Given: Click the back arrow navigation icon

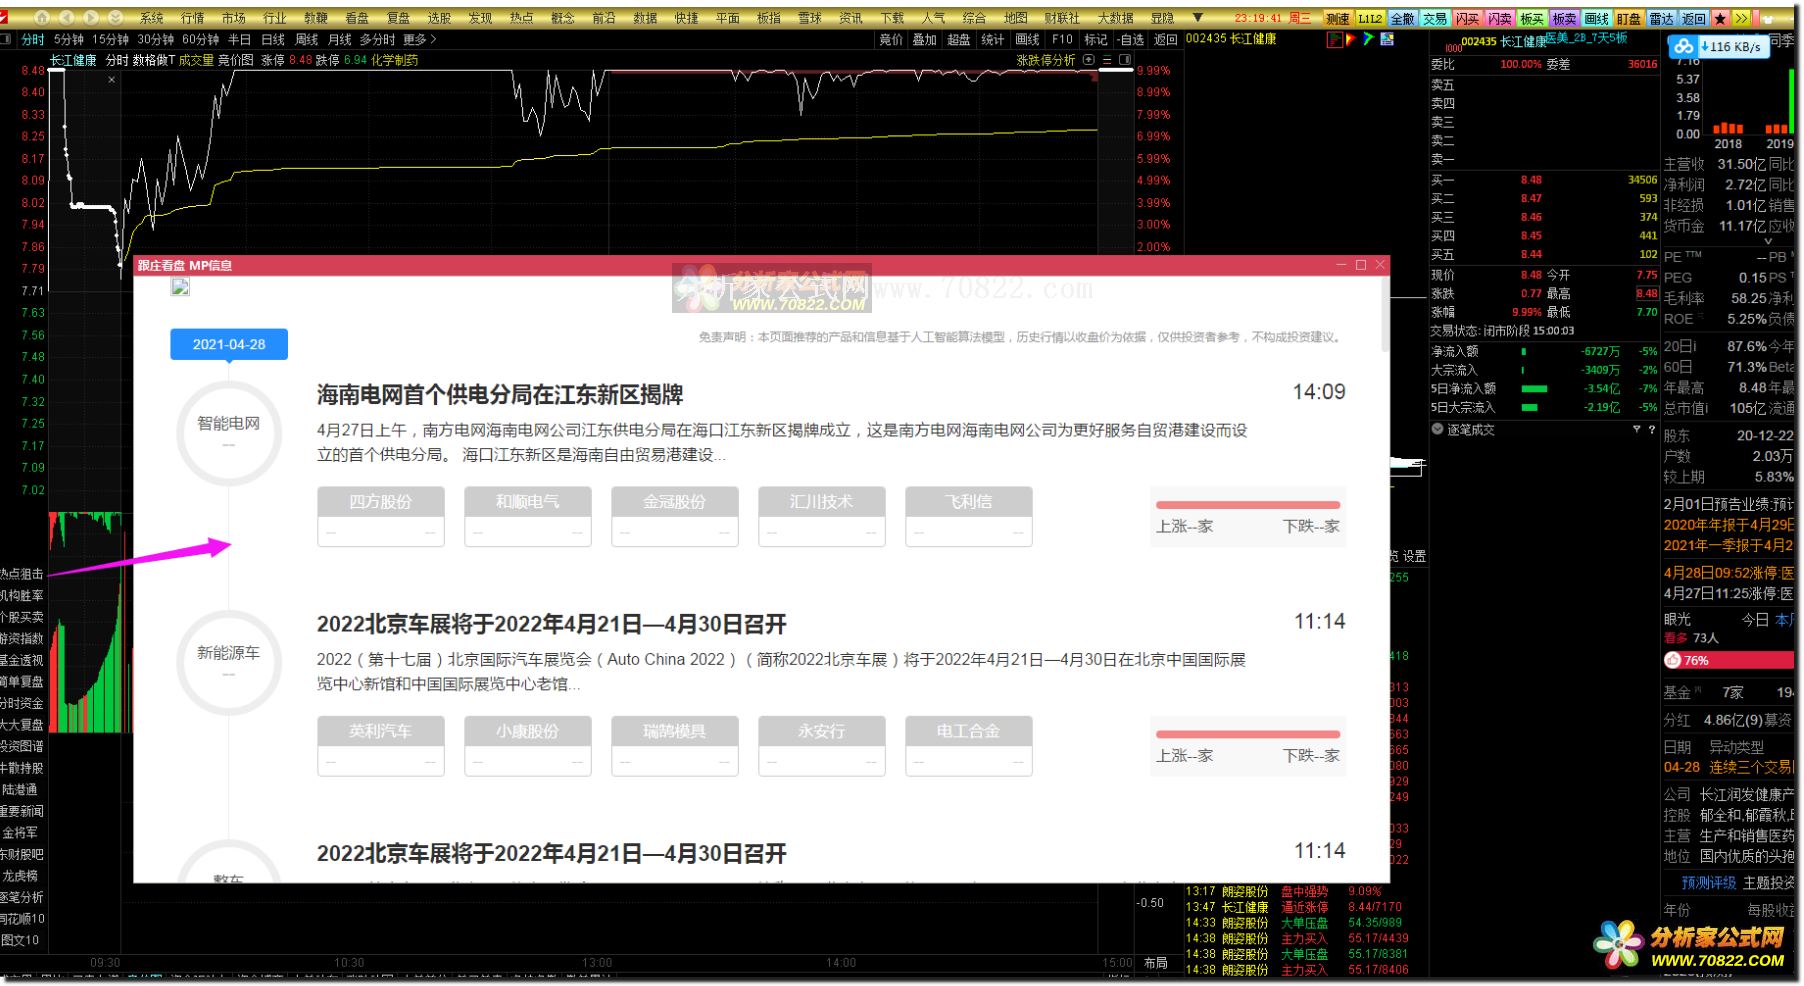Looking at the screenshot, I should tap(67, 17).
